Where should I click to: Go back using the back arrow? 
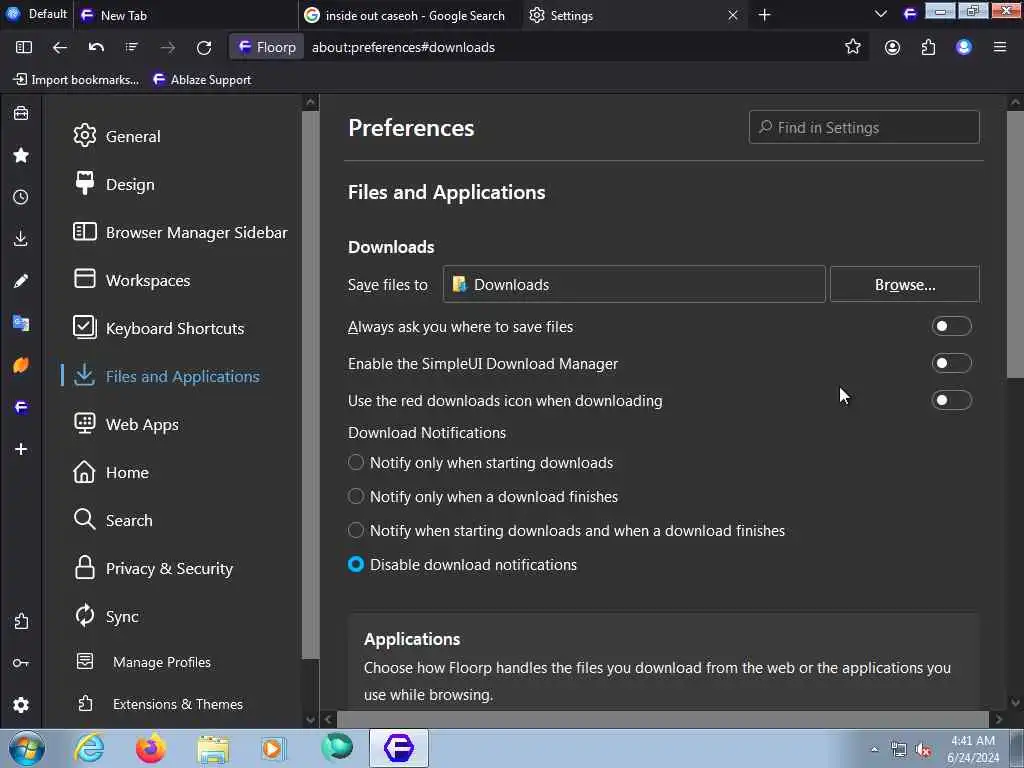(x=59, y=47)
